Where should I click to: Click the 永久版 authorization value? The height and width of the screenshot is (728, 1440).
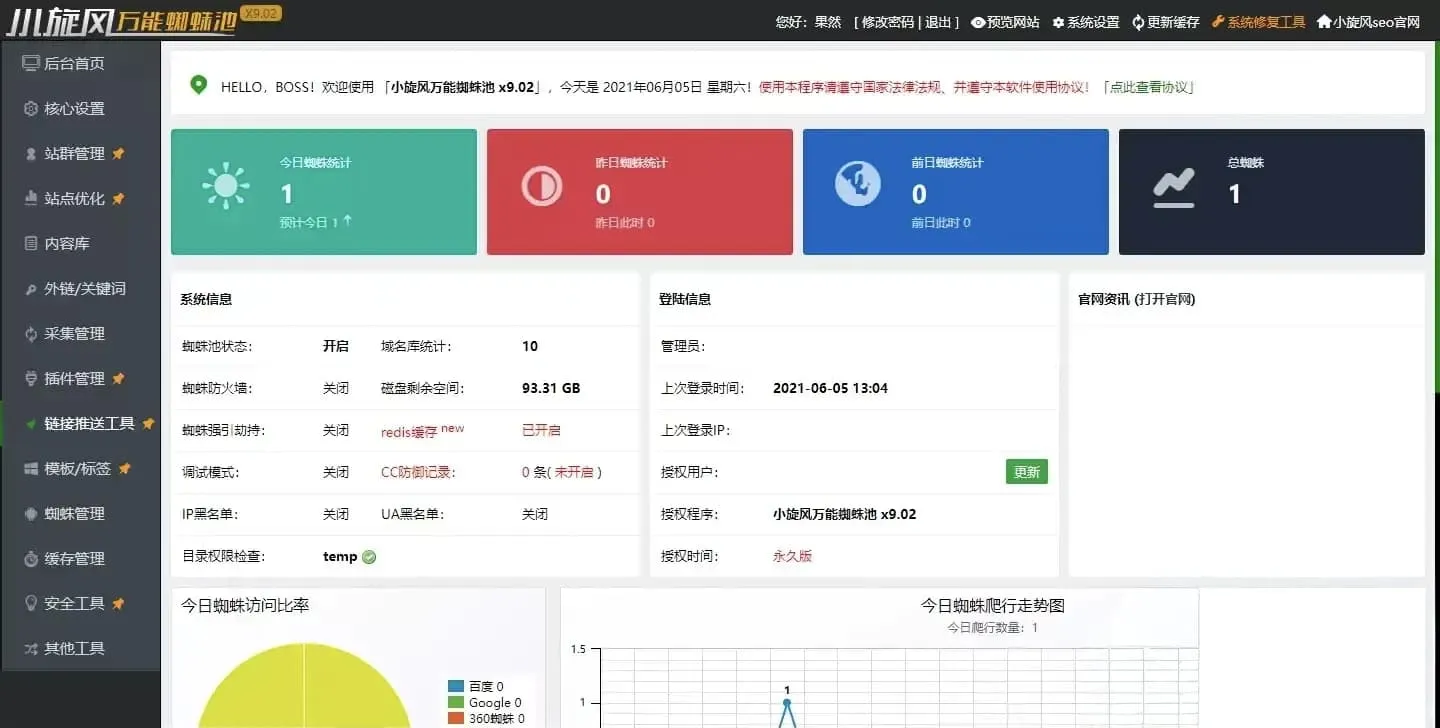[792, 556]
